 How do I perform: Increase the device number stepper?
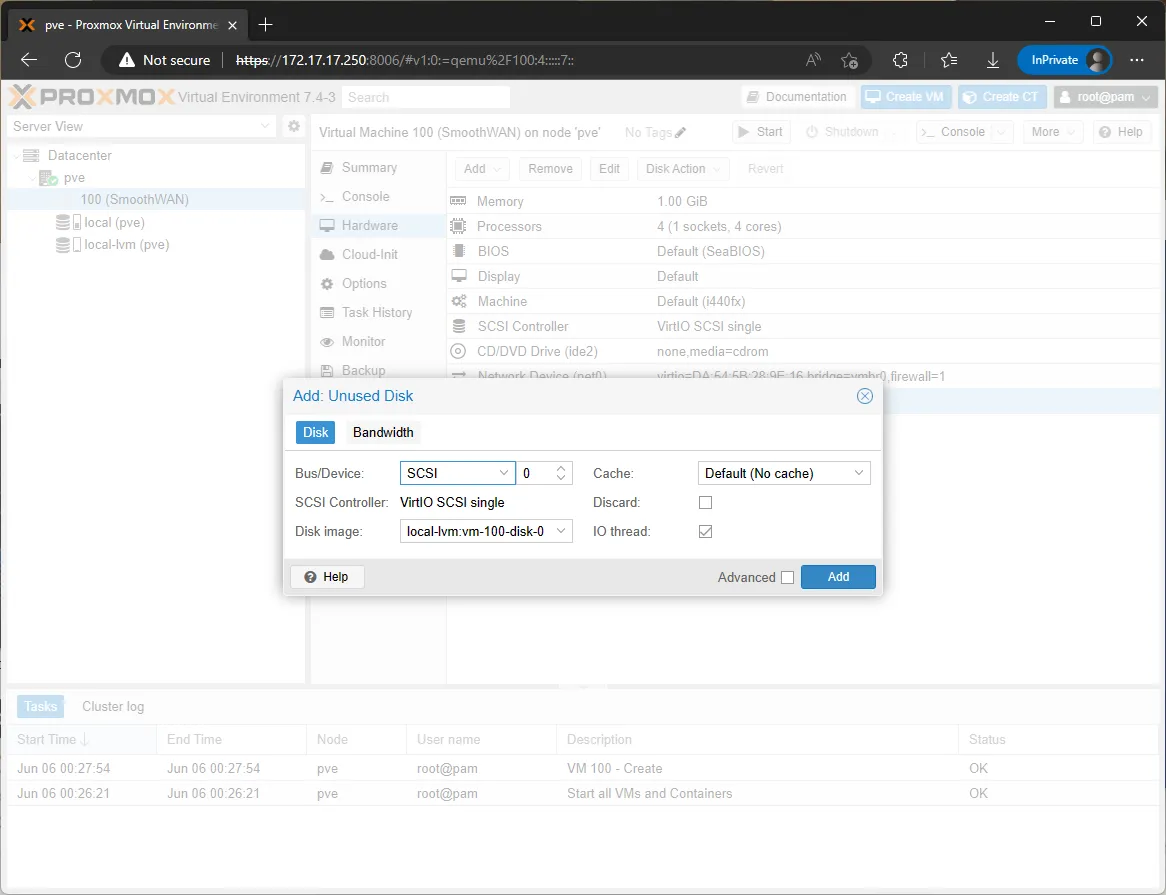(x=561, y=468)
